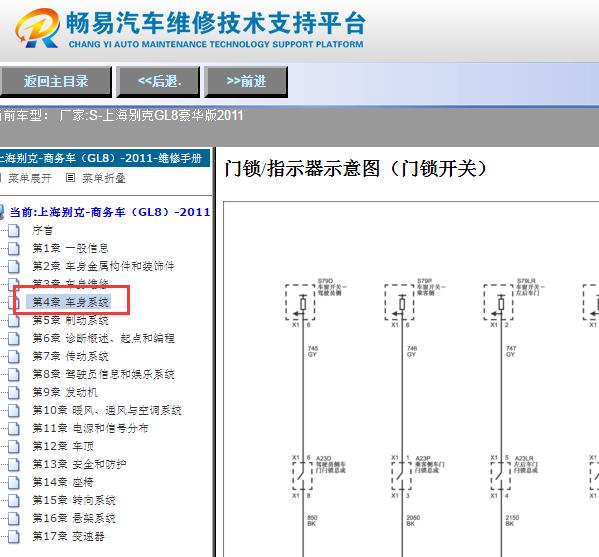Expand the tree via 菜单展开 link
599x557 pixels.
[30, 178]
